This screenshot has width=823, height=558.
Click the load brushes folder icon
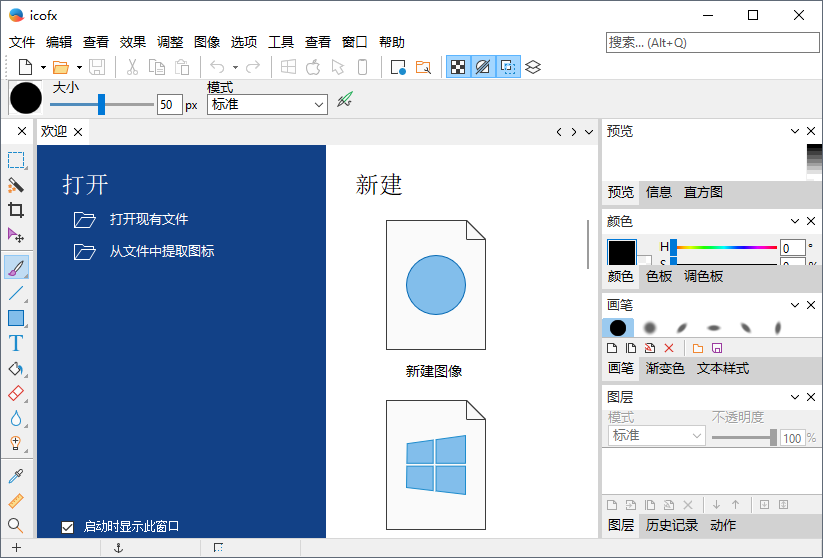pos(698,348)
